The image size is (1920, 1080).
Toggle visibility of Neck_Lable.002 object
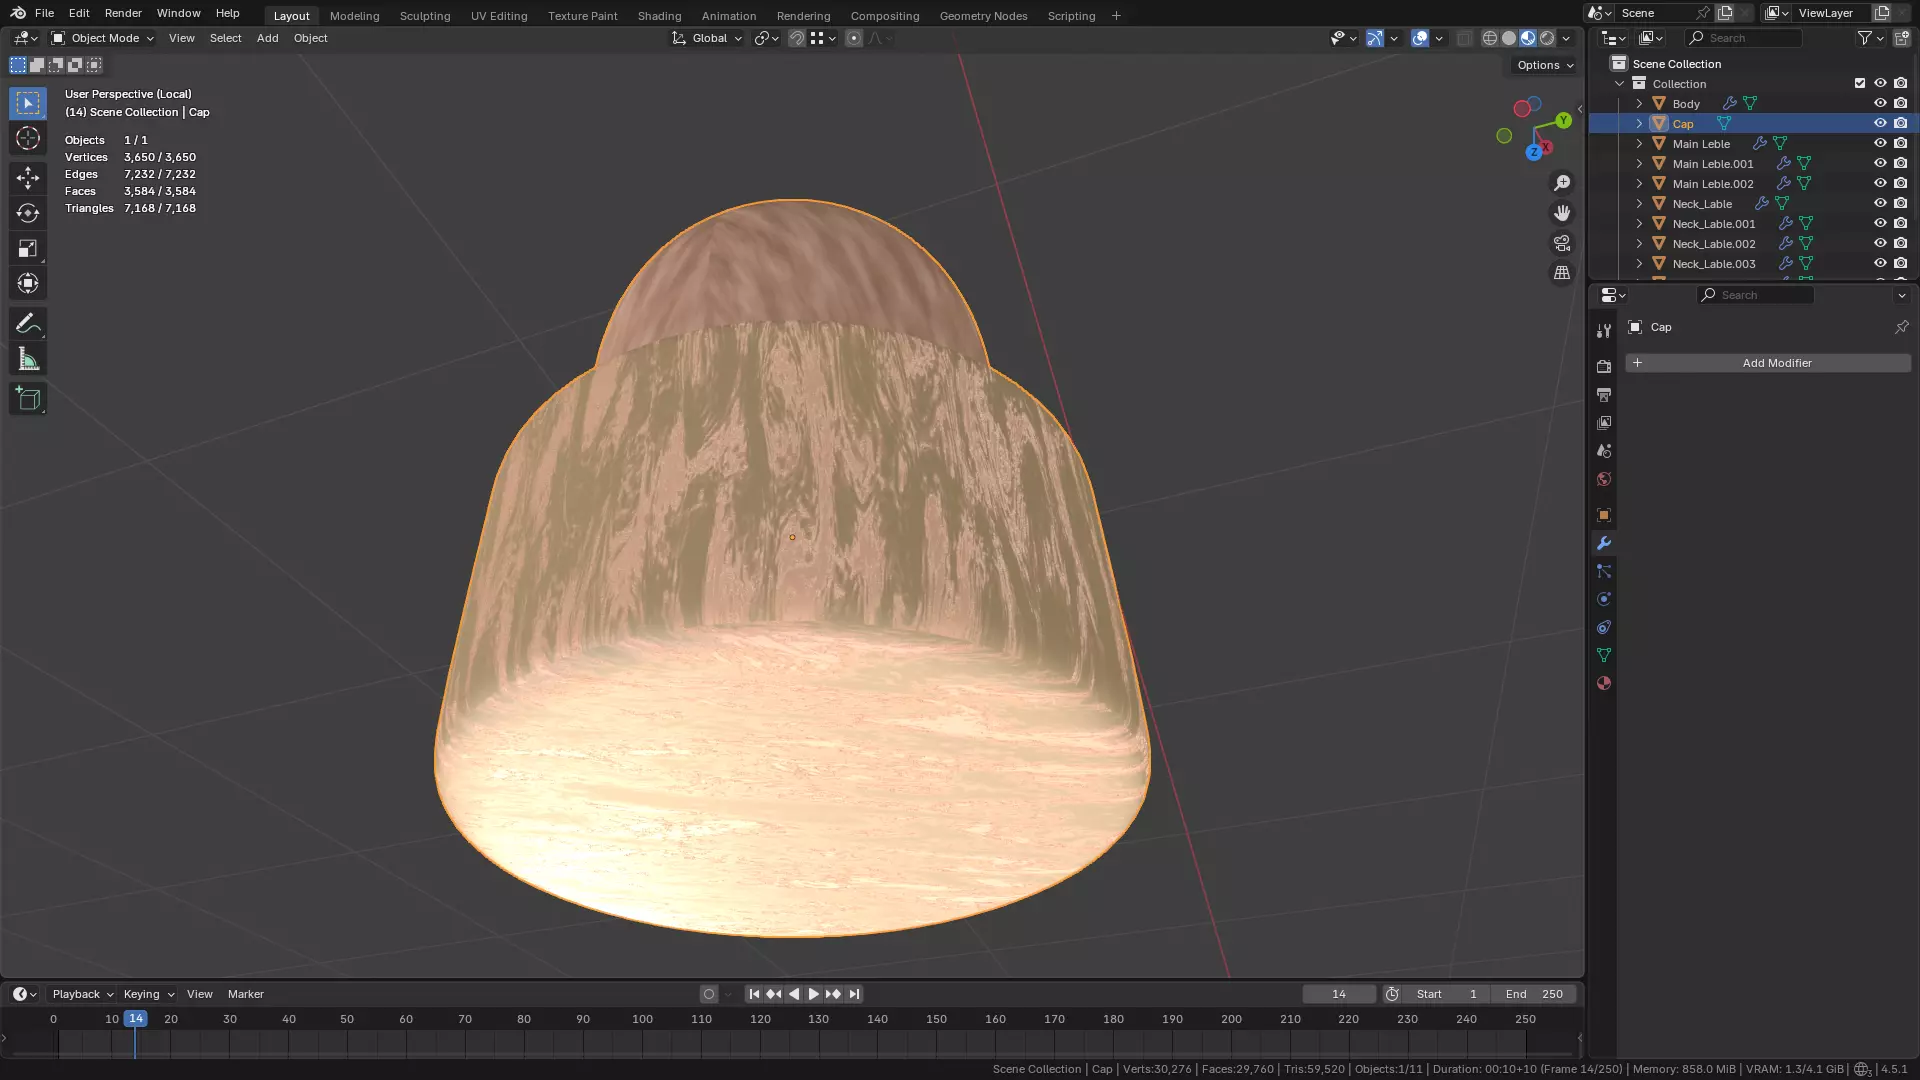point(1880,244)
